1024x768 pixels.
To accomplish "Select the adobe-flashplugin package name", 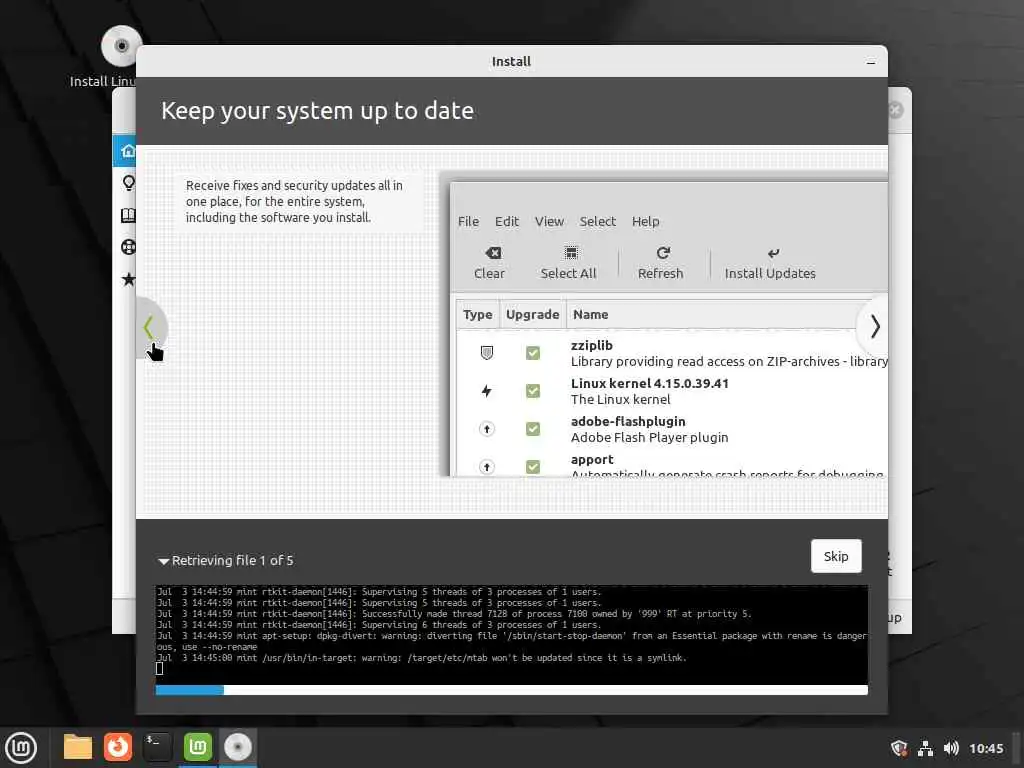I will 628,421.
